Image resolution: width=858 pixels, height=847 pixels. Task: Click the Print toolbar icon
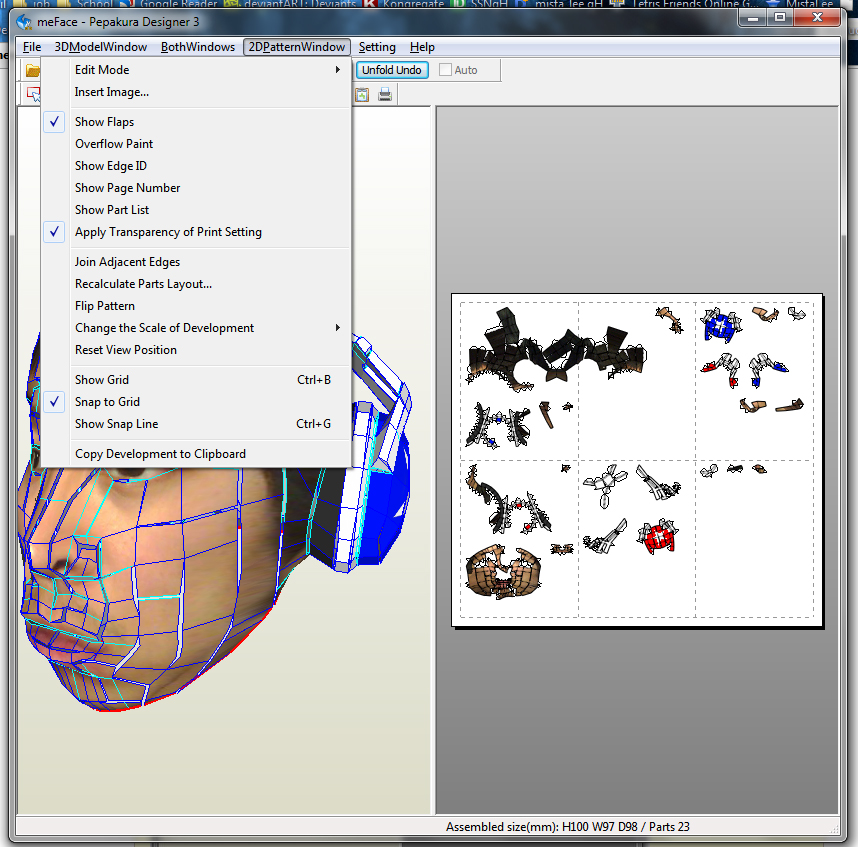tap(385, 95)
